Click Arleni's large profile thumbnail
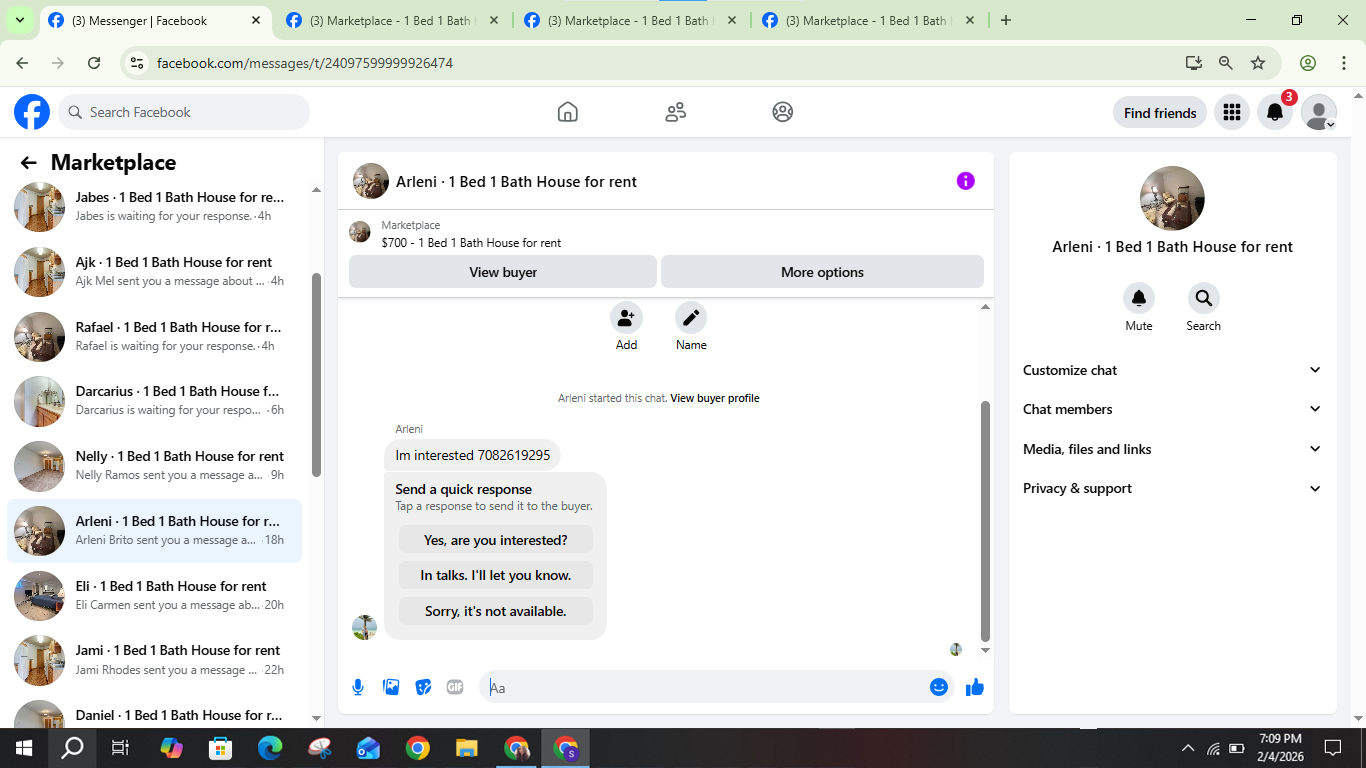Viewport: 1366px width, 768px height. point(1172,198)
